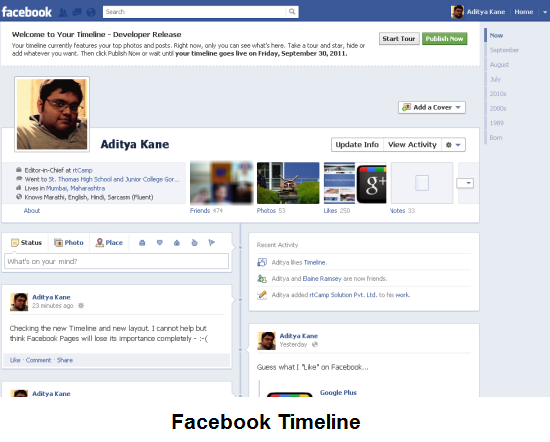Image resolution: width=550 pixels, height=442 pixels.
Task: Like the post about new Timeline layout
Action: (x=15, y=360)
